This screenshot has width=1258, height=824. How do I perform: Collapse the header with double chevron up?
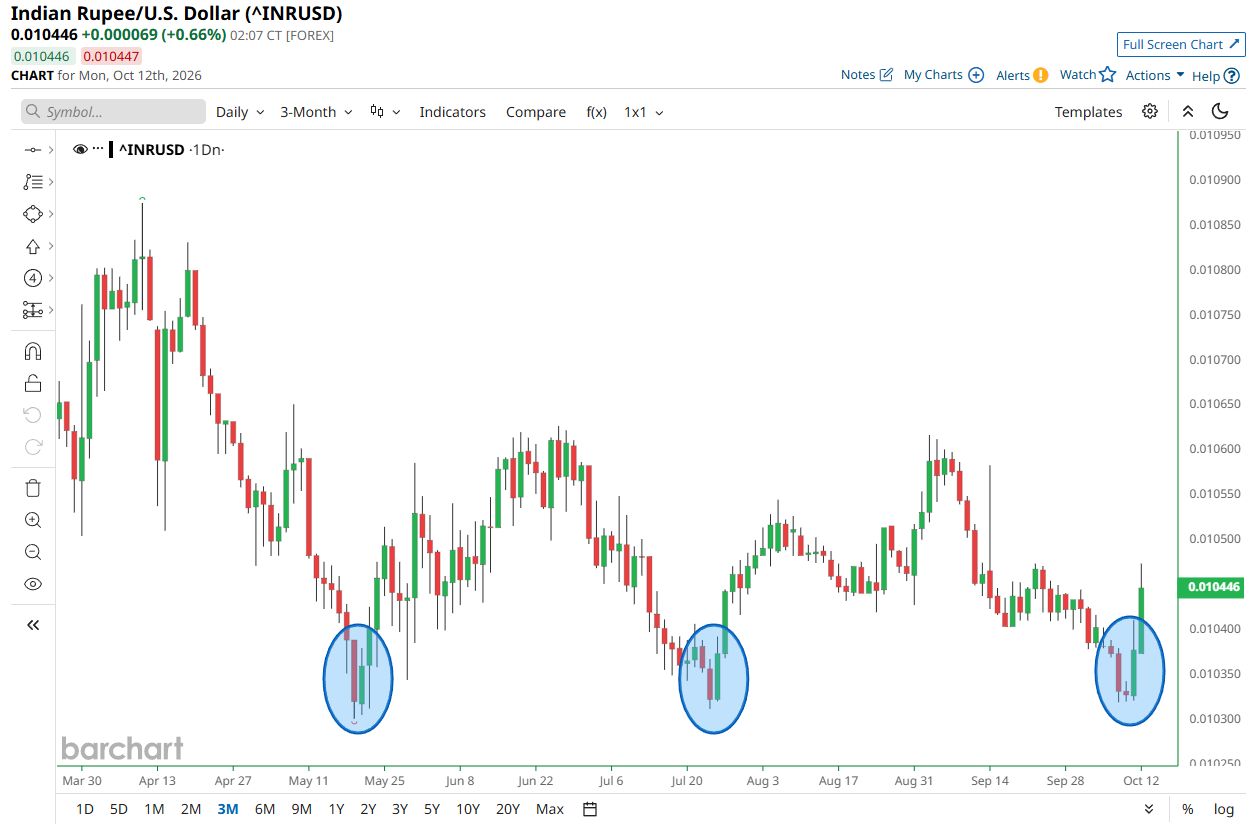pyautogui.click(x=1188, y=111)
